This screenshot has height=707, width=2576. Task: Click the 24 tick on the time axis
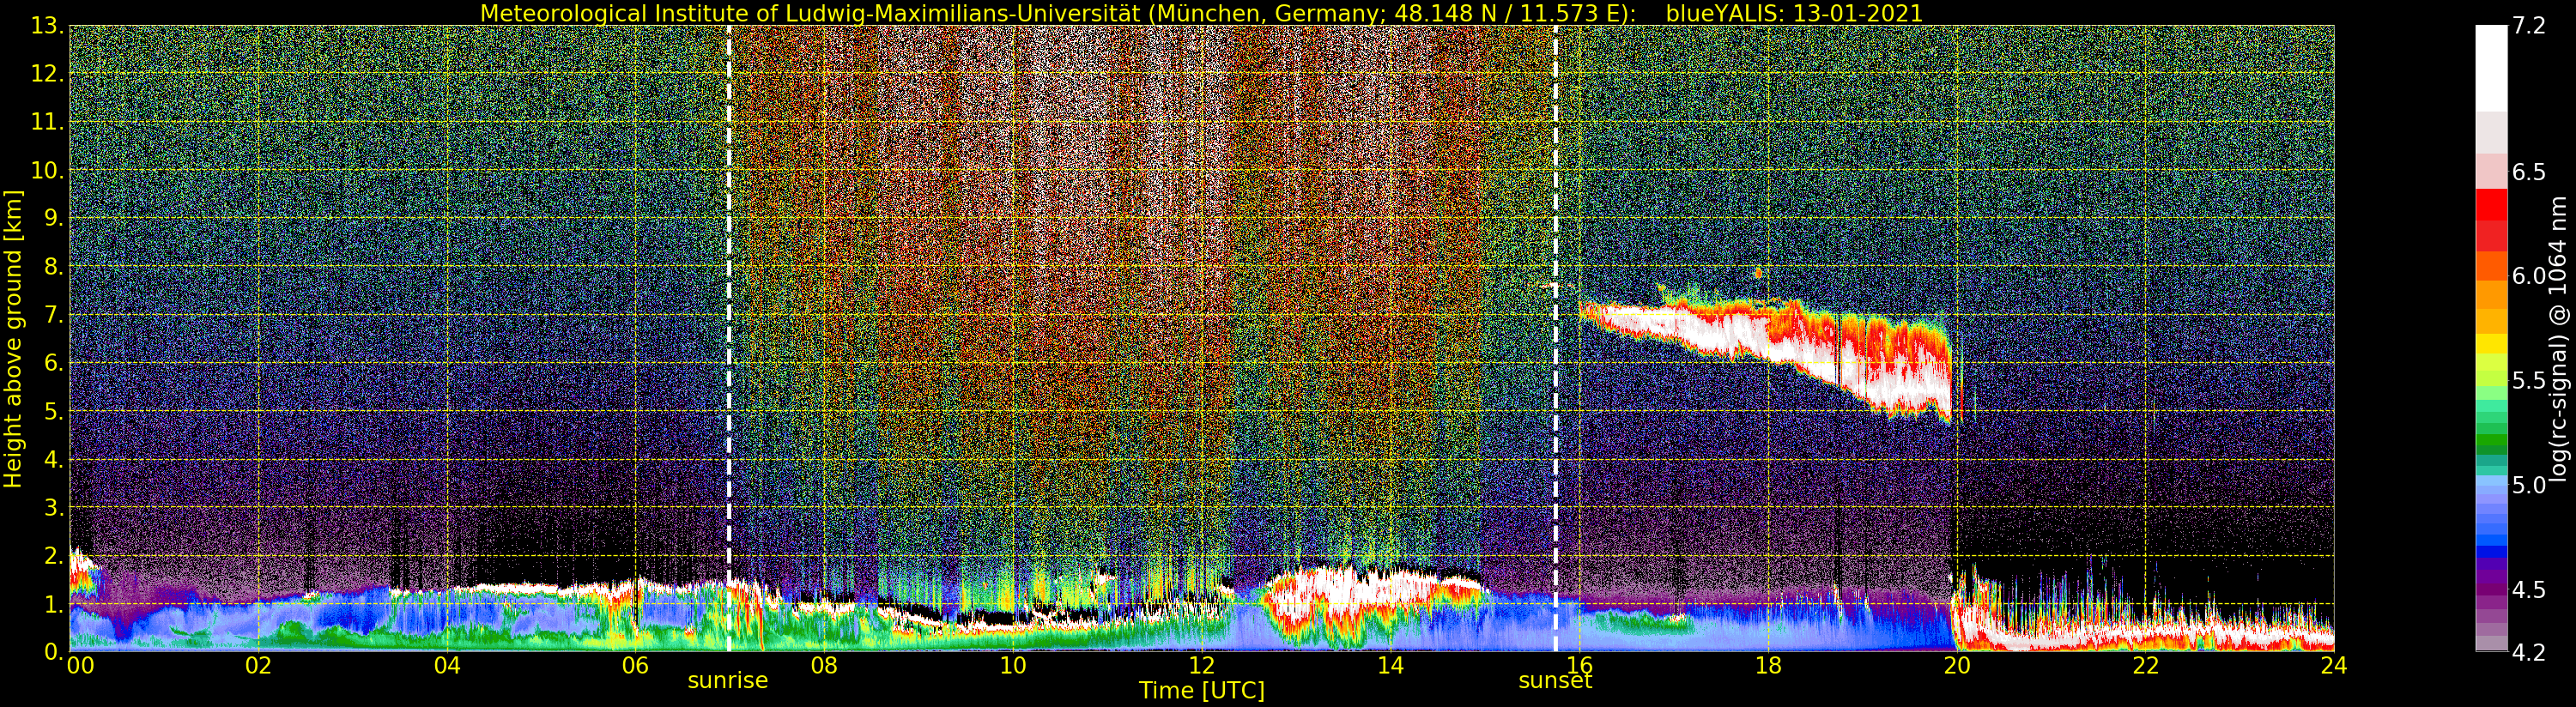[2334, 666]
